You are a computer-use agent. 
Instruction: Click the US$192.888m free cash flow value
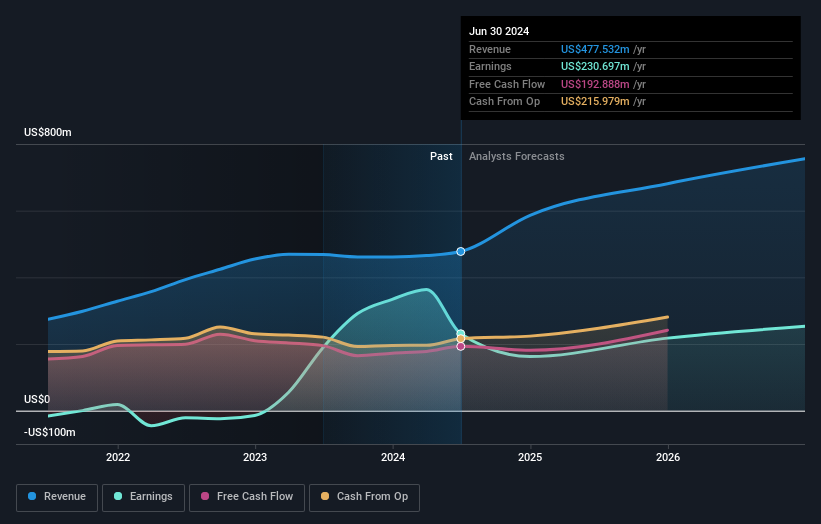595,84
